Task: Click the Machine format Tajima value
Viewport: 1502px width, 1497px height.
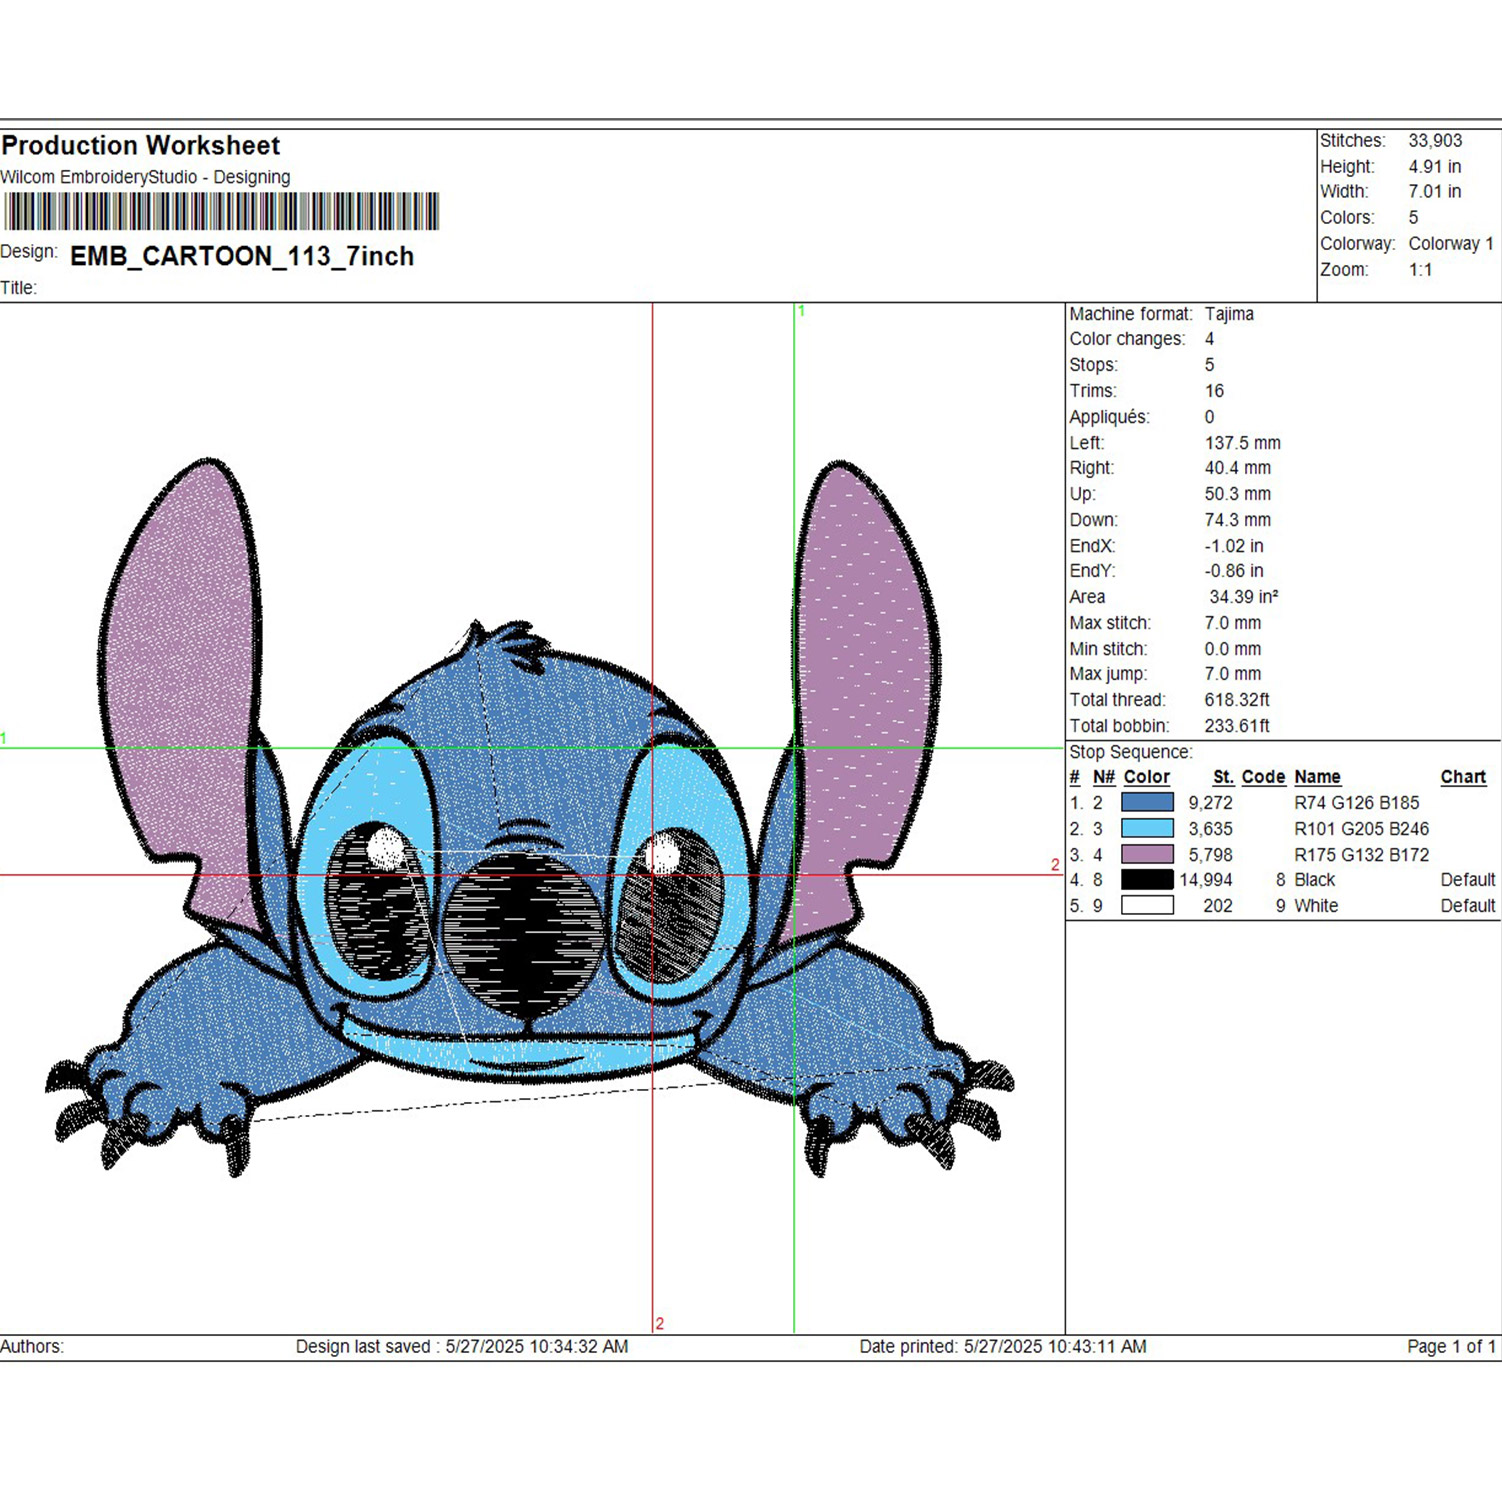Action: coord(1229,314)
